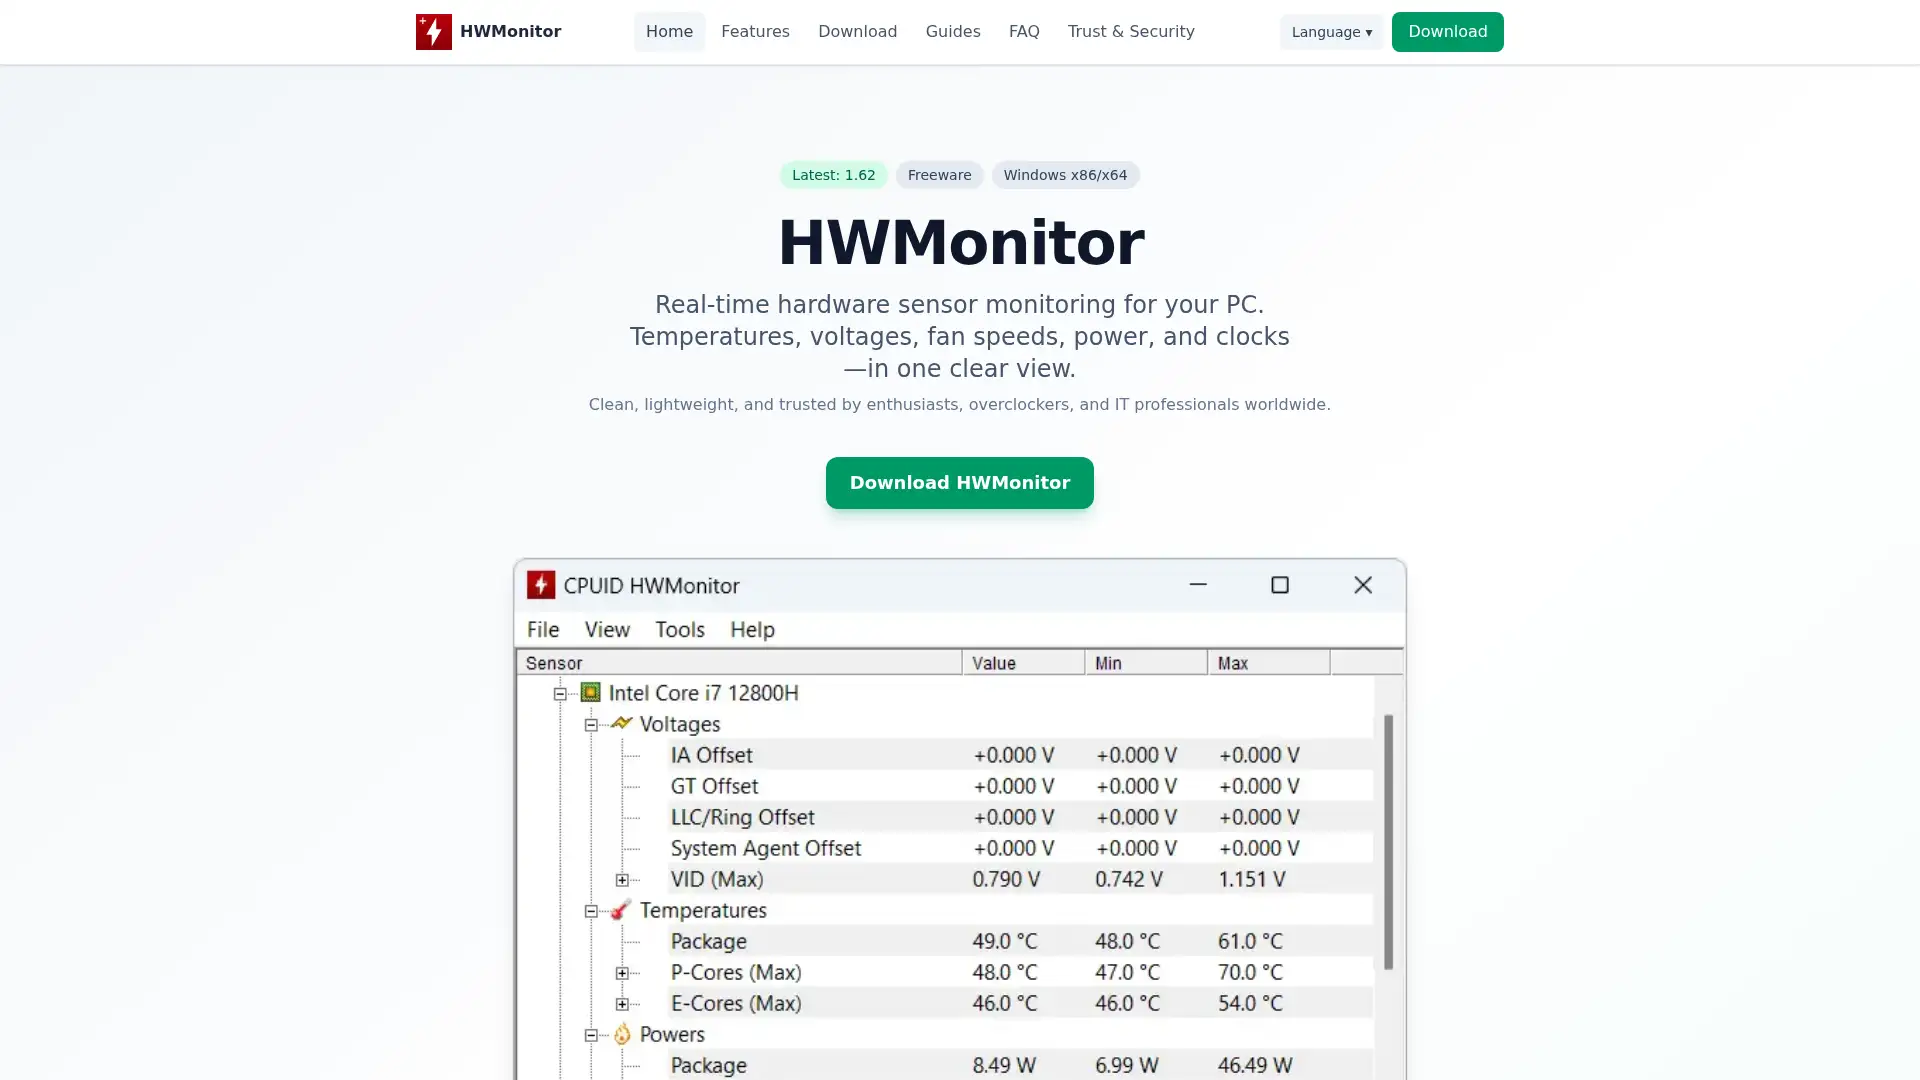This screenshot has height=1080, width=1920.
Task: Open the Features page
Action: tap(755, 32)
